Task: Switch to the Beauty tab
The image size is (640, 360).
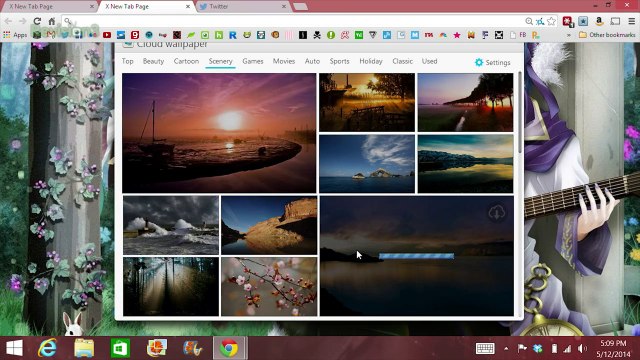Action: point(153,61)
